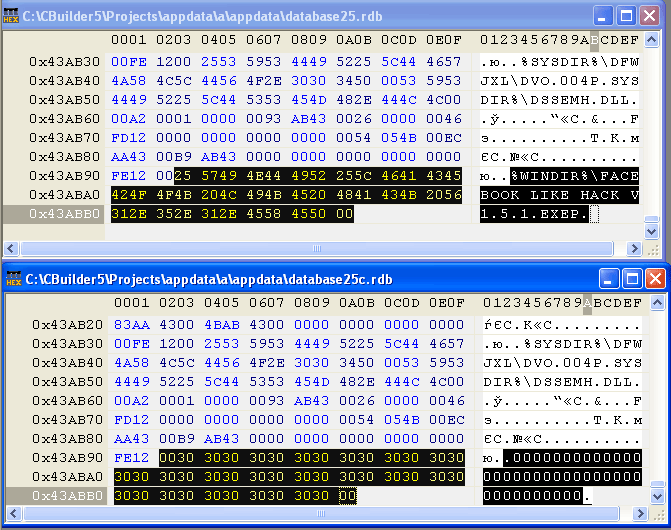Select address row 0x43AB30 in top window

pyautogui.click(x=64, y=62)
